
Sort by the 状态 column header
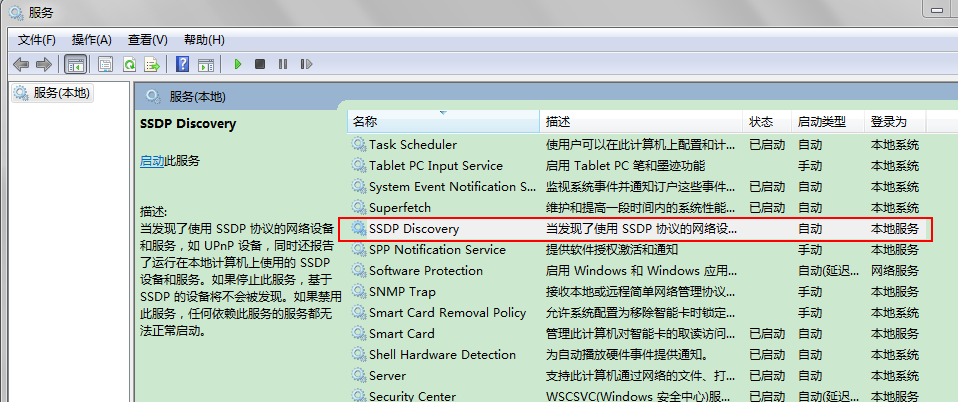click(767, 122)
